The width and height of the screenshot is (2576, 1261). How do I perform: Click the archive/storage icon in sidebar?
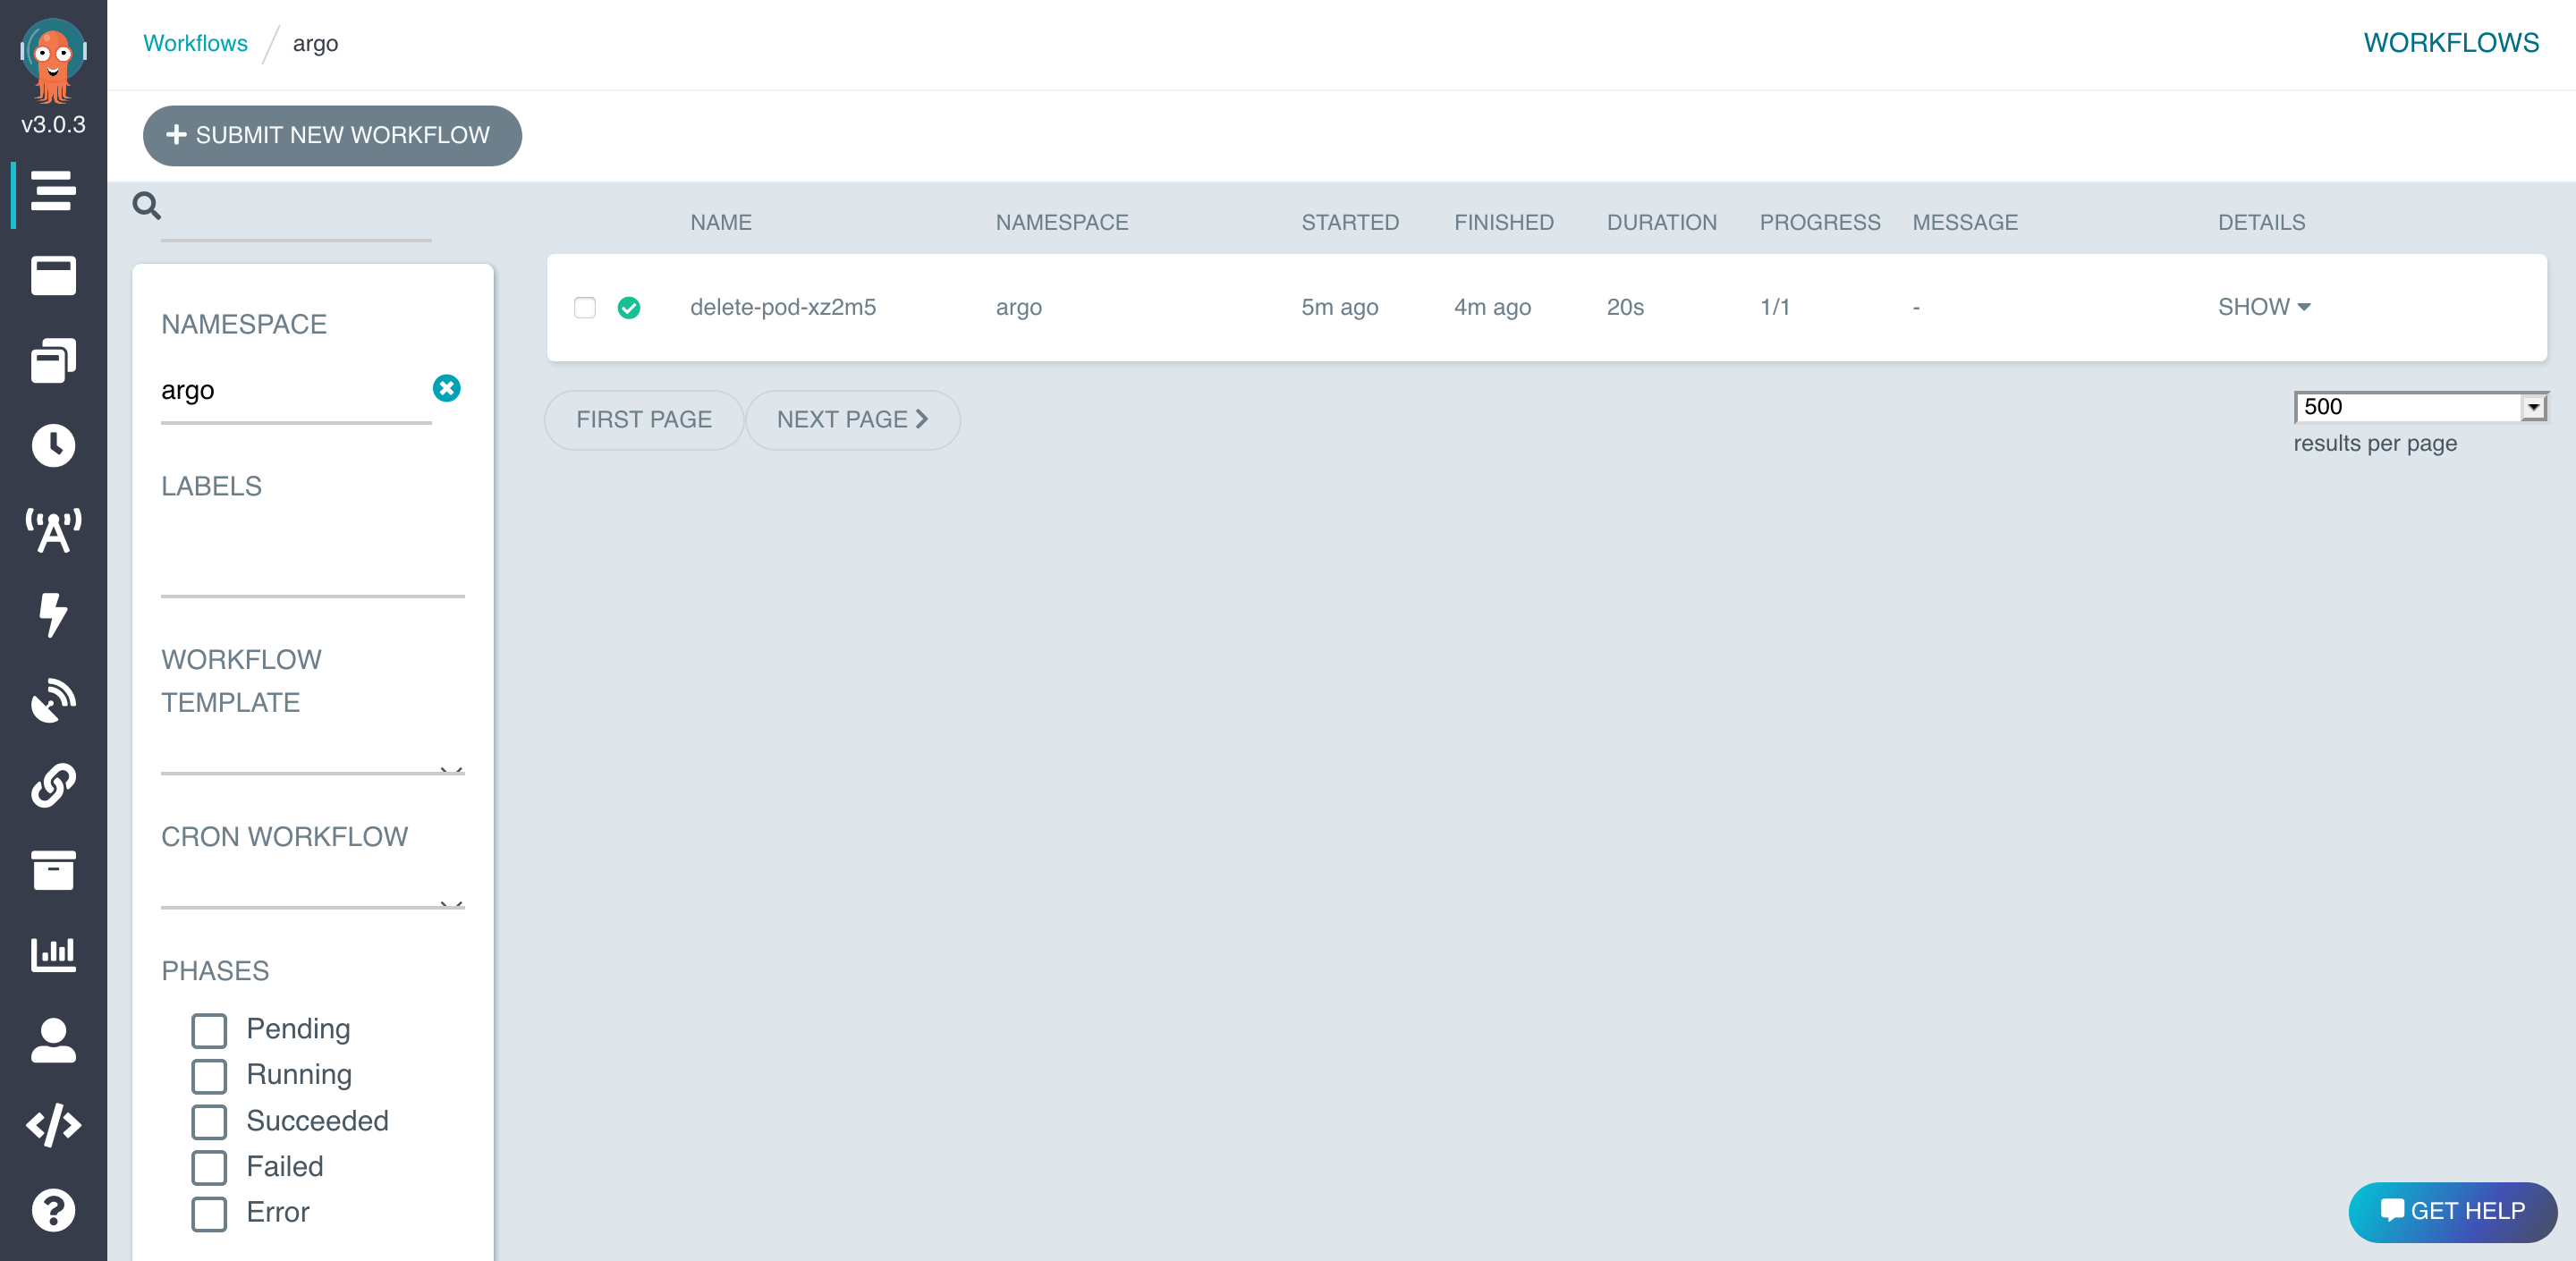click(x=53, y=872)
